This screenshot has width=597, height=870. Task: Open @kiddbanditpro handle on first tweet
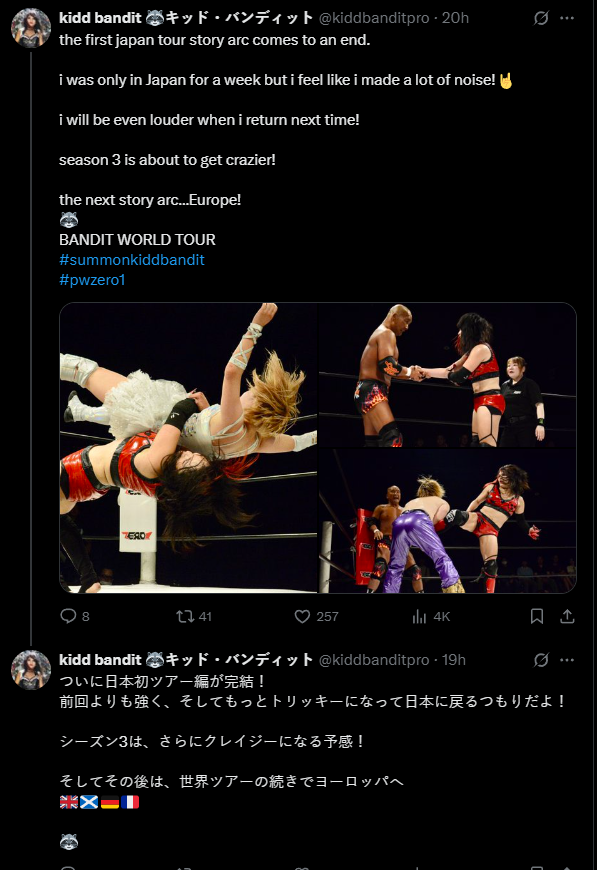coord(374,18)
